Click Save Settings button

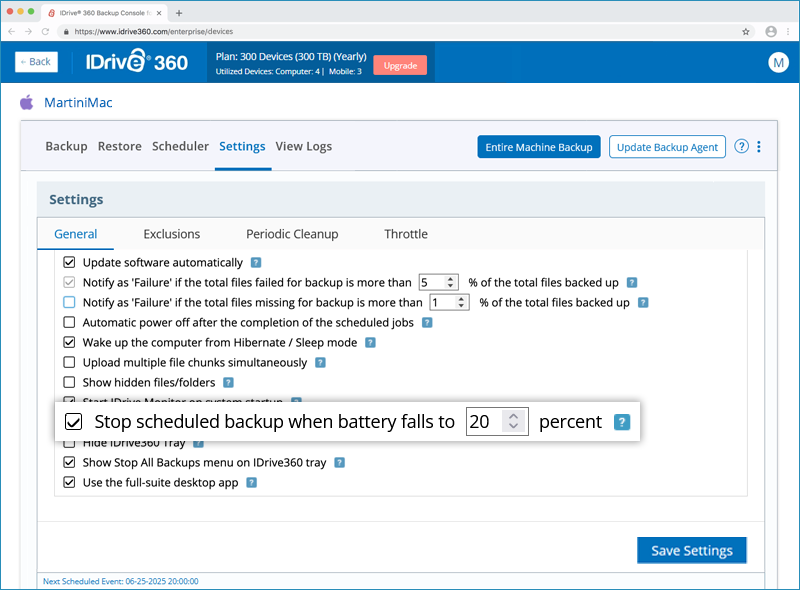(x=691, y=550)
